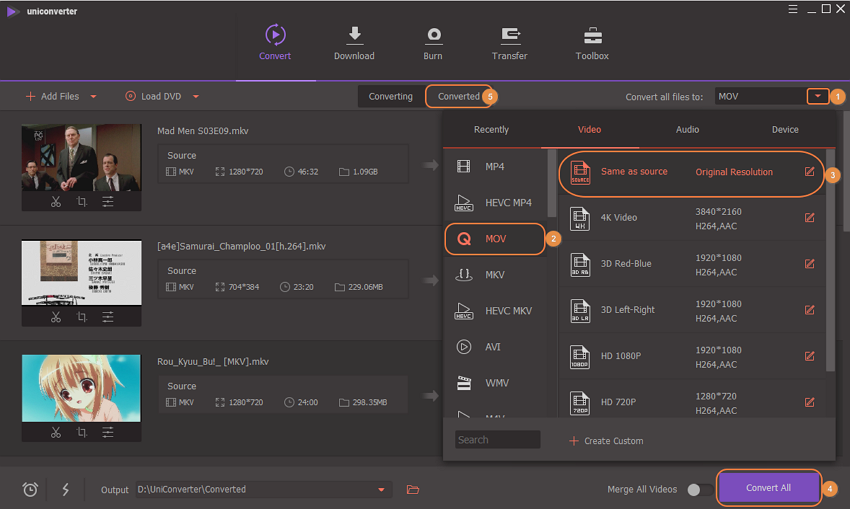Click the format presets scrollbar
Screen dimensions: 850x509
(x=830, y=260)
